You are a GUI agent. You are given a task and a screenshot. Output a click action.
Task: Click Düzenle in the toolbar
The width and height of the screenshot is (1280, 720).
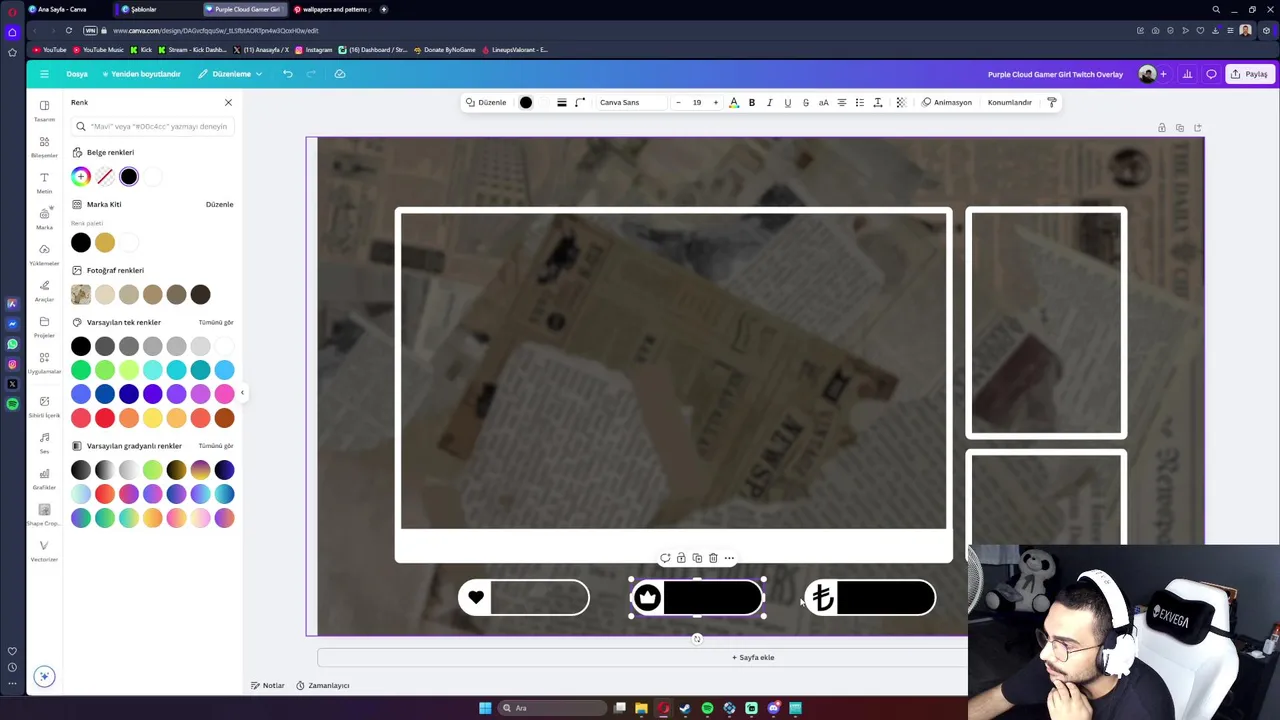[x=486, y=102]
